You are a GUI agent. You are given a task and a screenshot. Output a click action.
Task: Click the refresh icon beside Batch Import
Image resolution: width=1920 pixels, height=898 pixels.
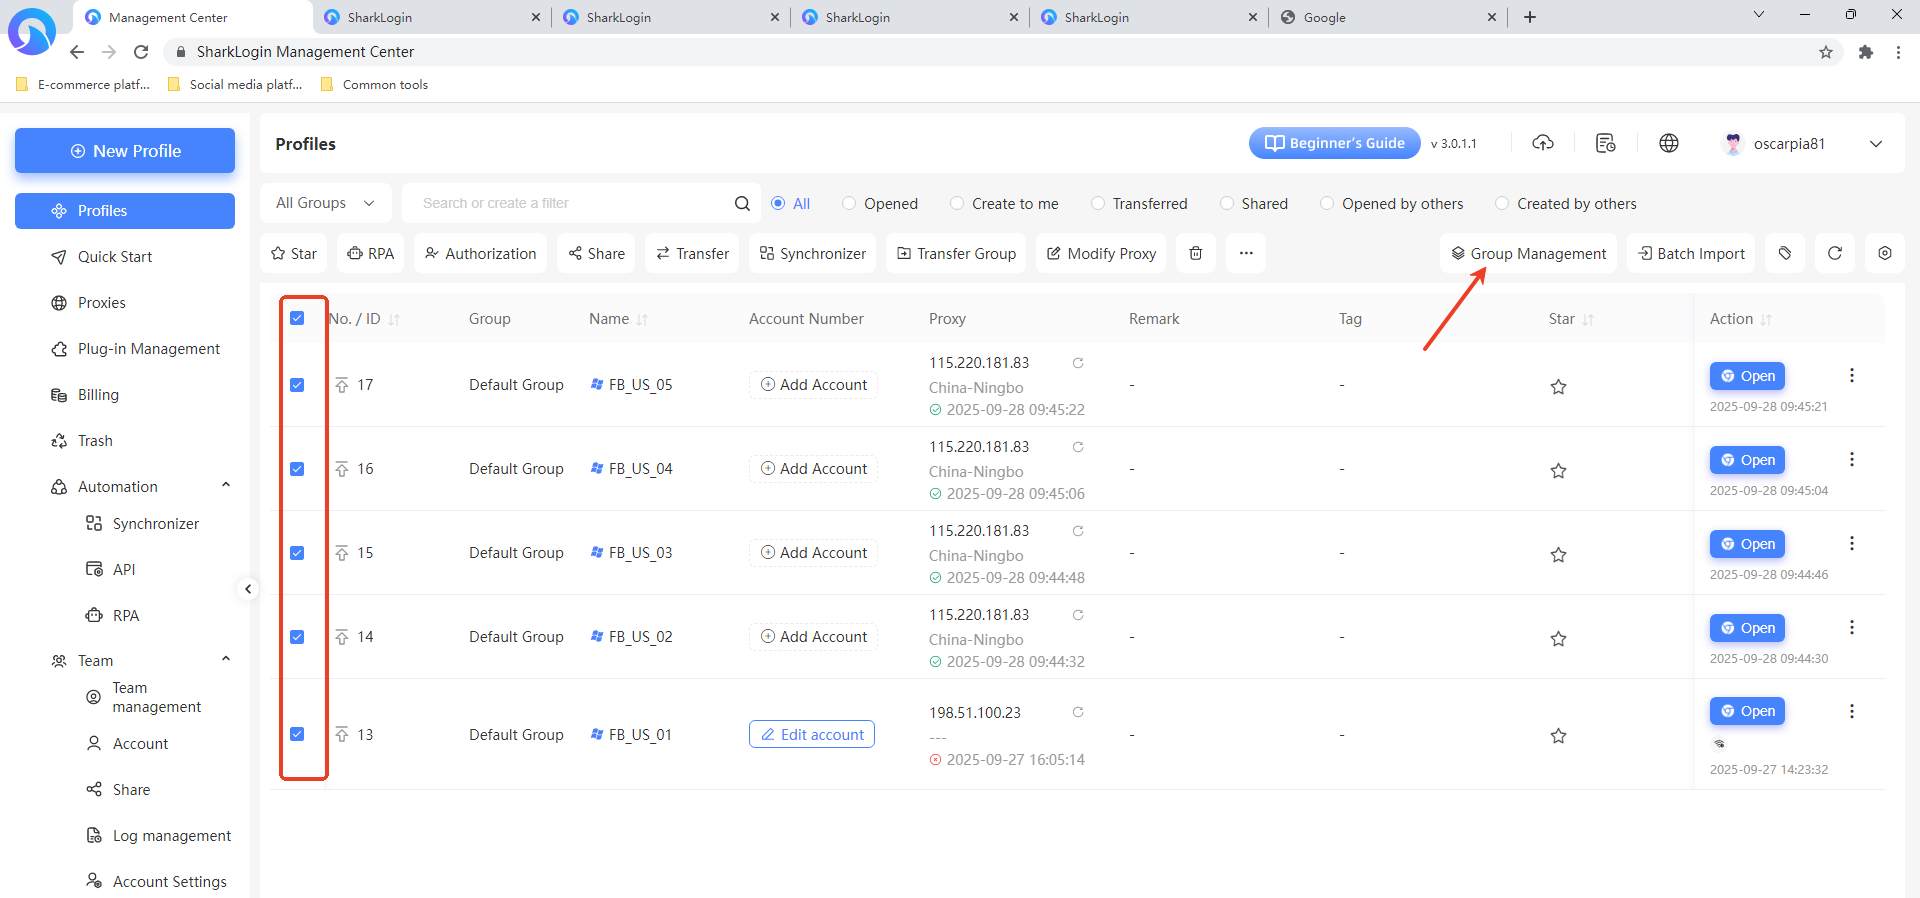tap(1834, 254)
